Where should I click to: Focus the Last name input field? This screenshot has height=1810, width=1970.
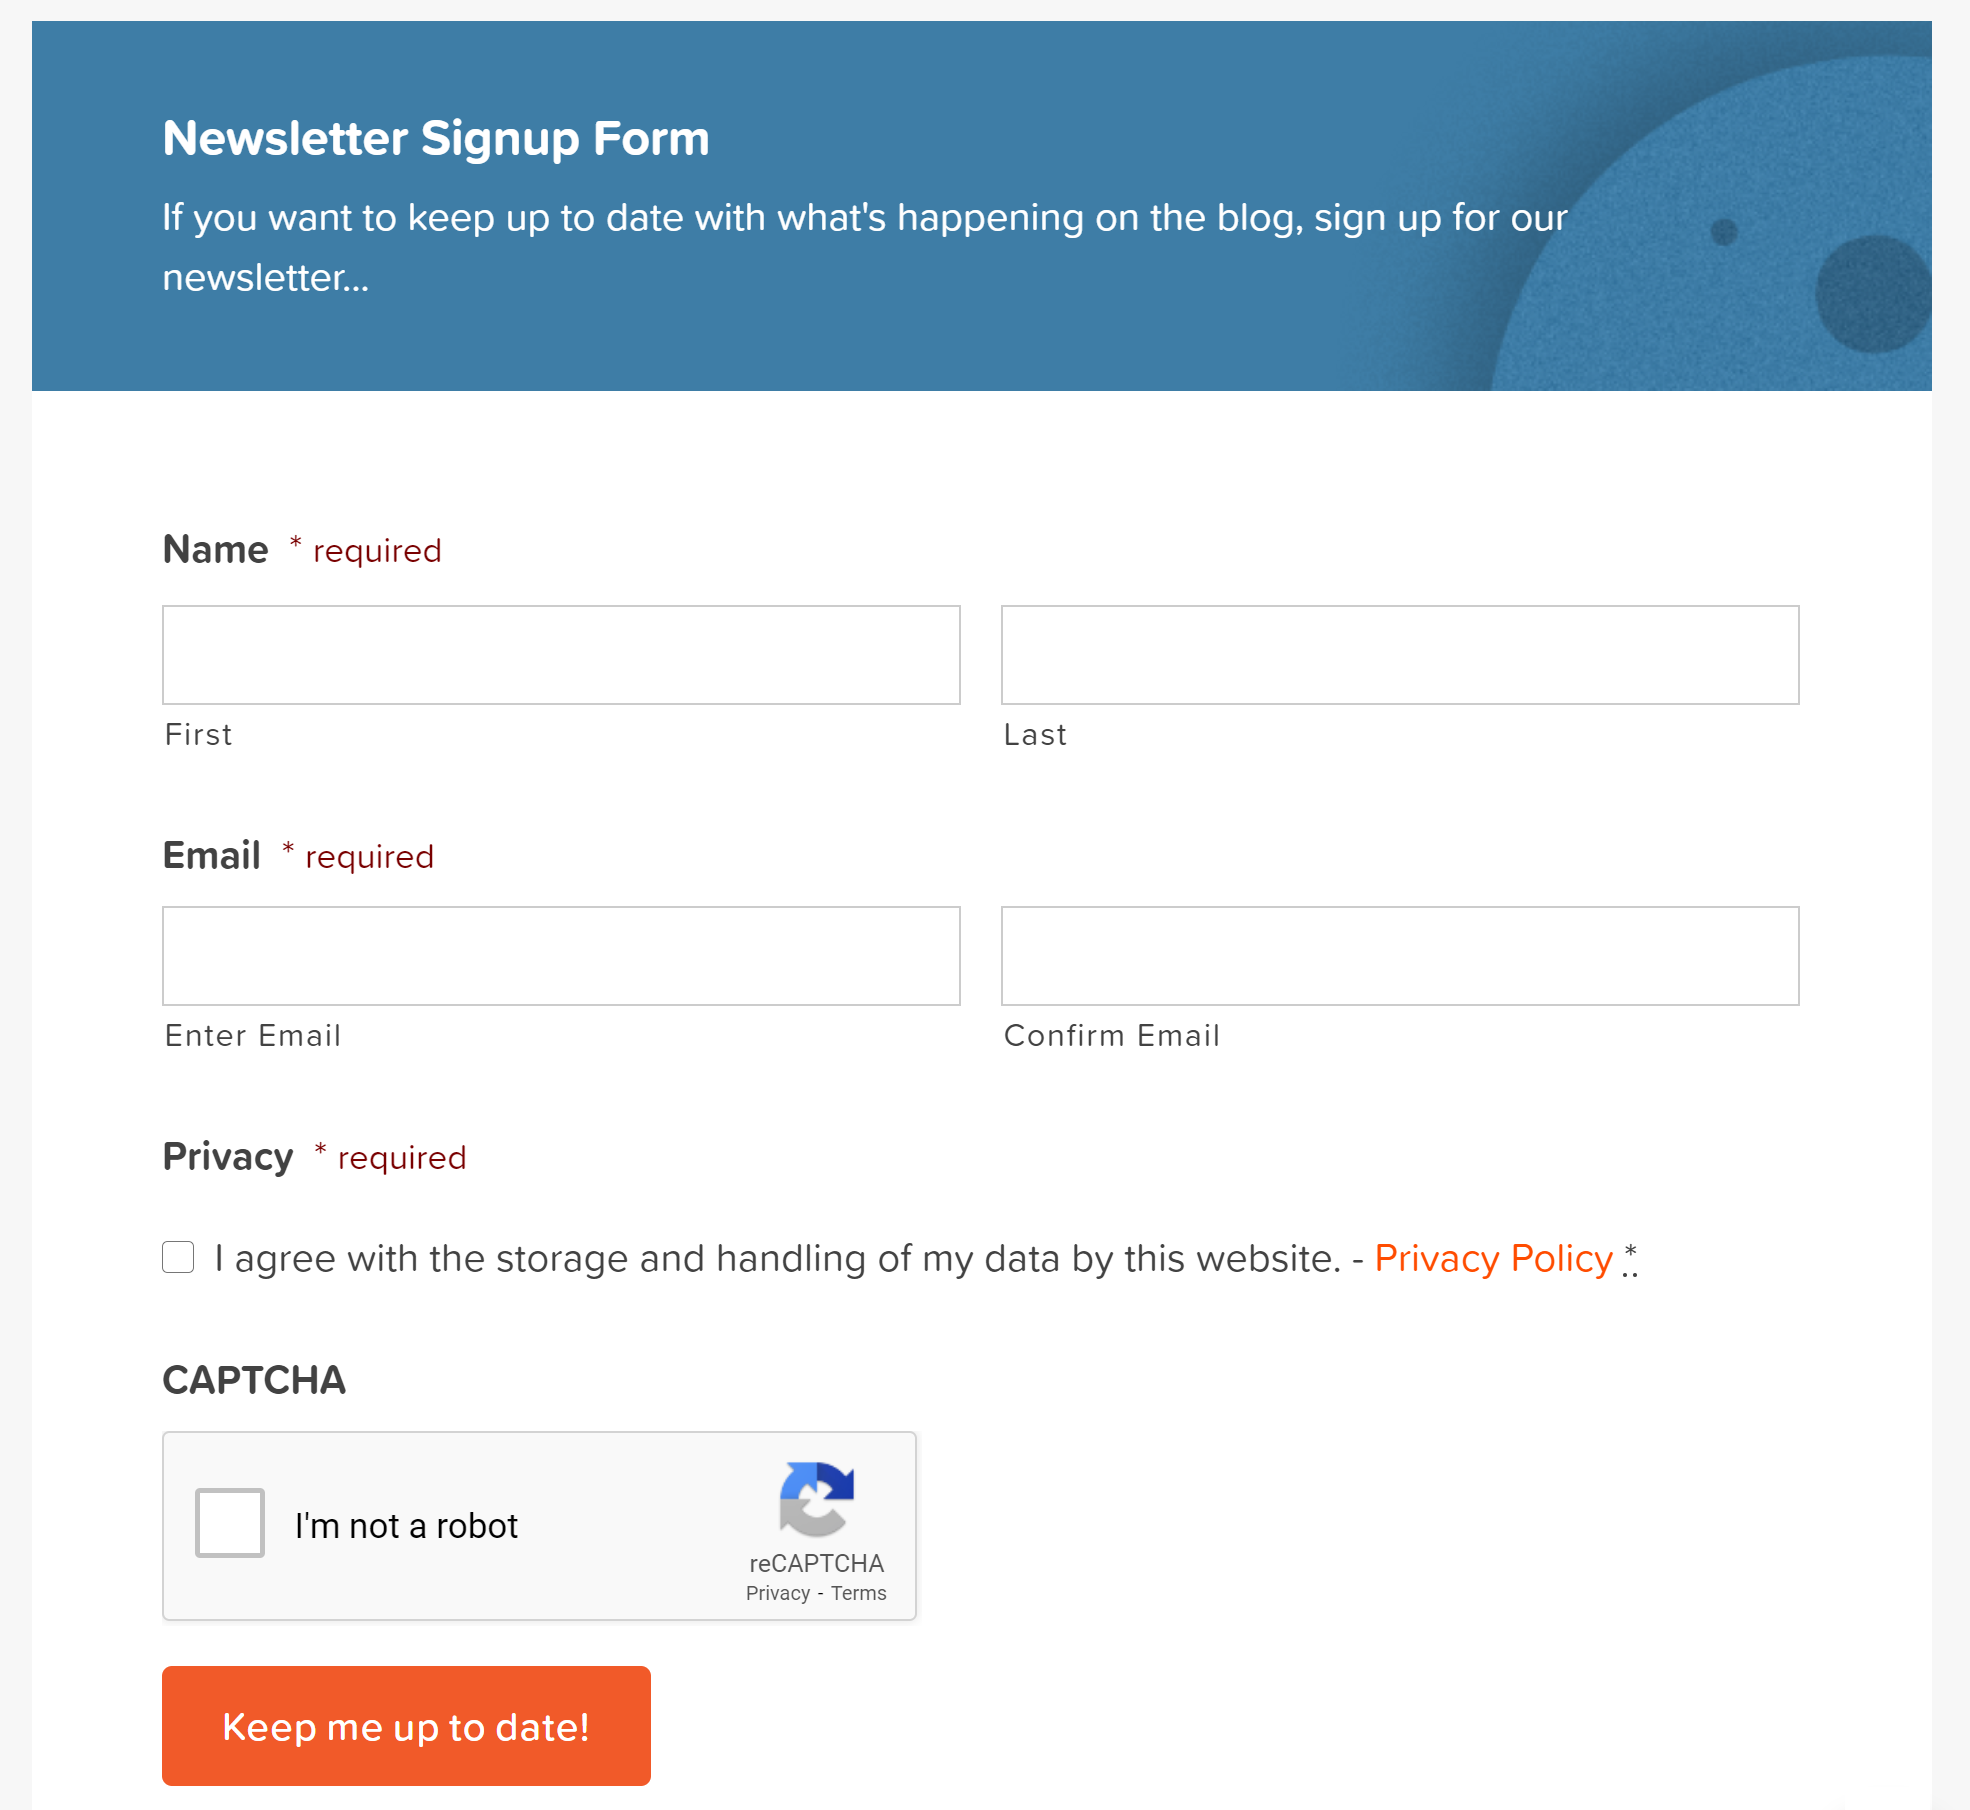[x=1400, y=655]
